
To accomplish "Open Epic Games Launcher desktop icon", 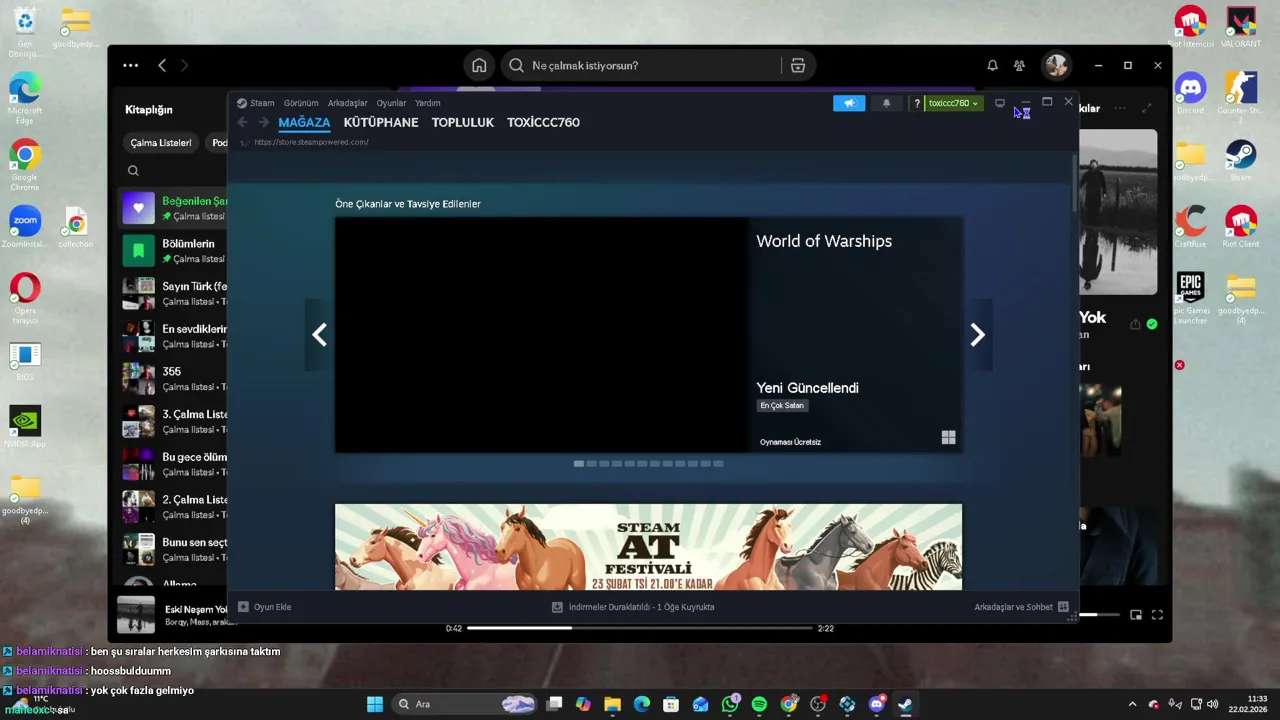I will pyautogui.click(x=1190, y=299).
